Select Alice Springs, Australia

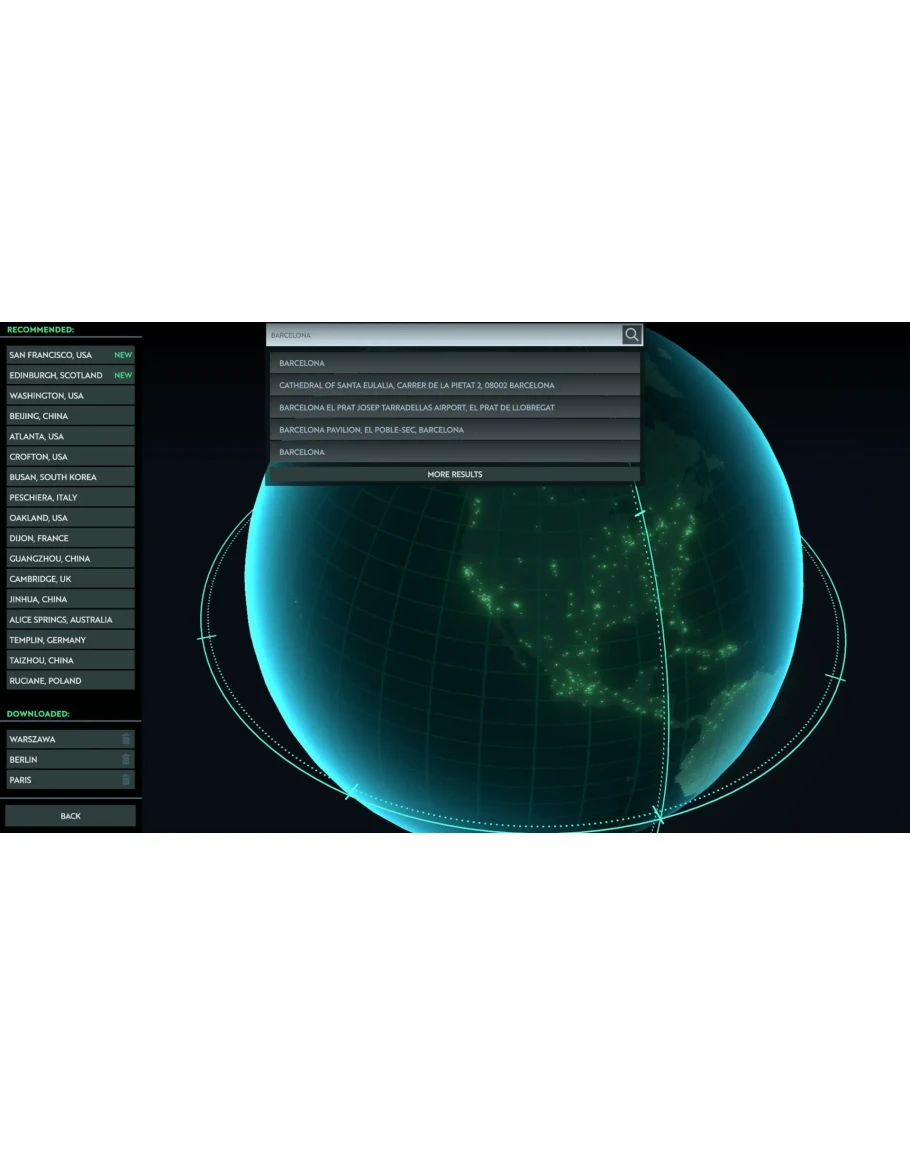(x=60, y=620)
